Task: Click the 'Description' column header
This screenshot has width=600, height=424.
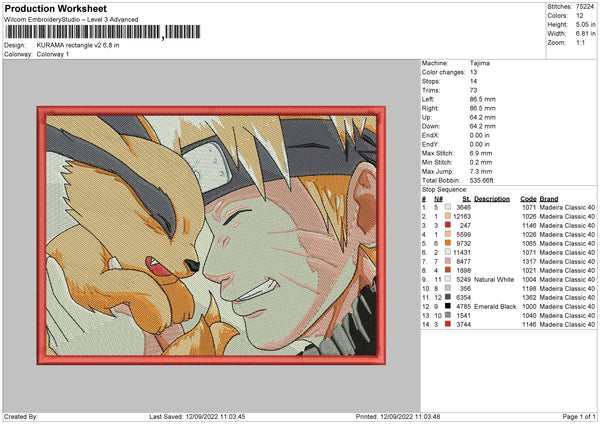Action: point(492,199)
